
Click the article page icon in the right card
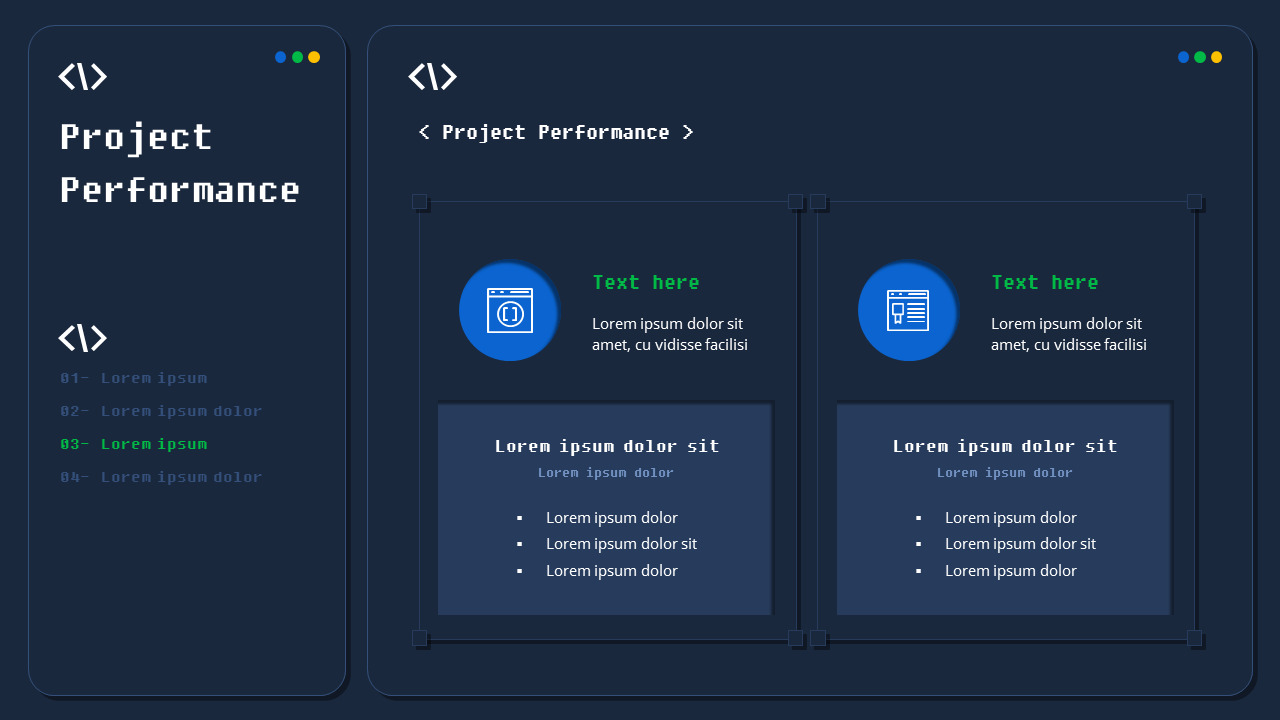tap(907, 311)
